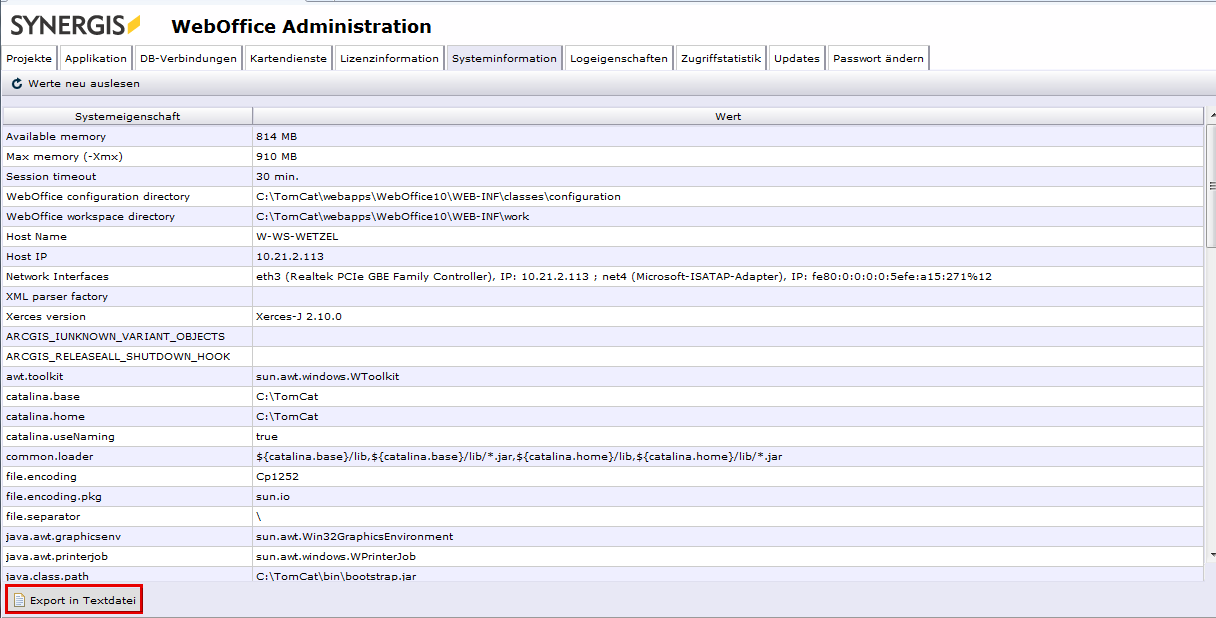Go to the Kartendienste tab

(288, 59)
